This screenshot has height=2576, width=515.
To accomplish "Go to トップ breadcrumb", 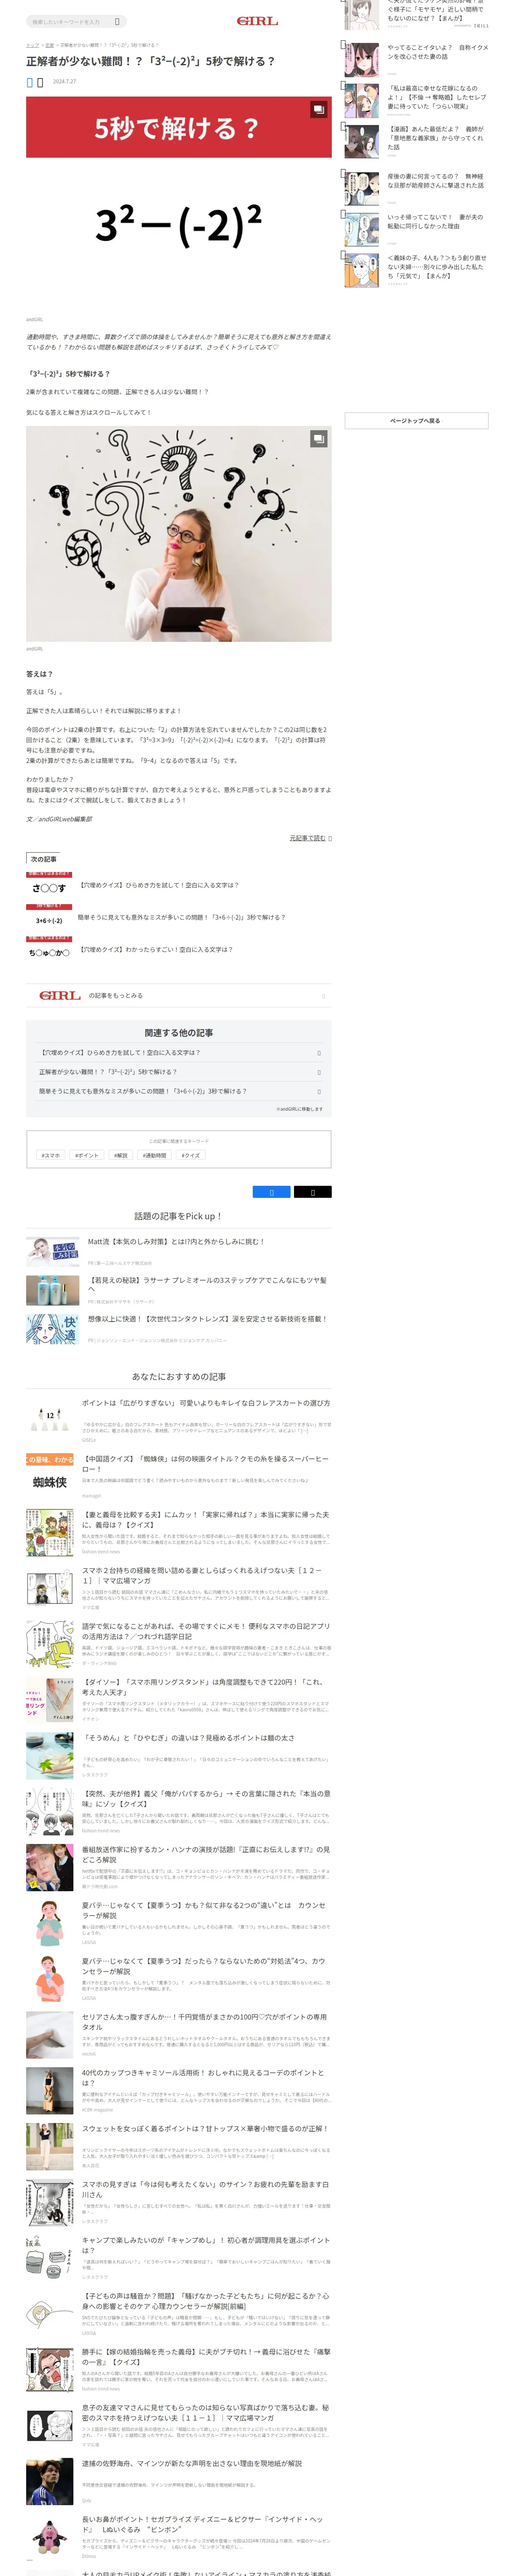I will click(x=32, y=45).
